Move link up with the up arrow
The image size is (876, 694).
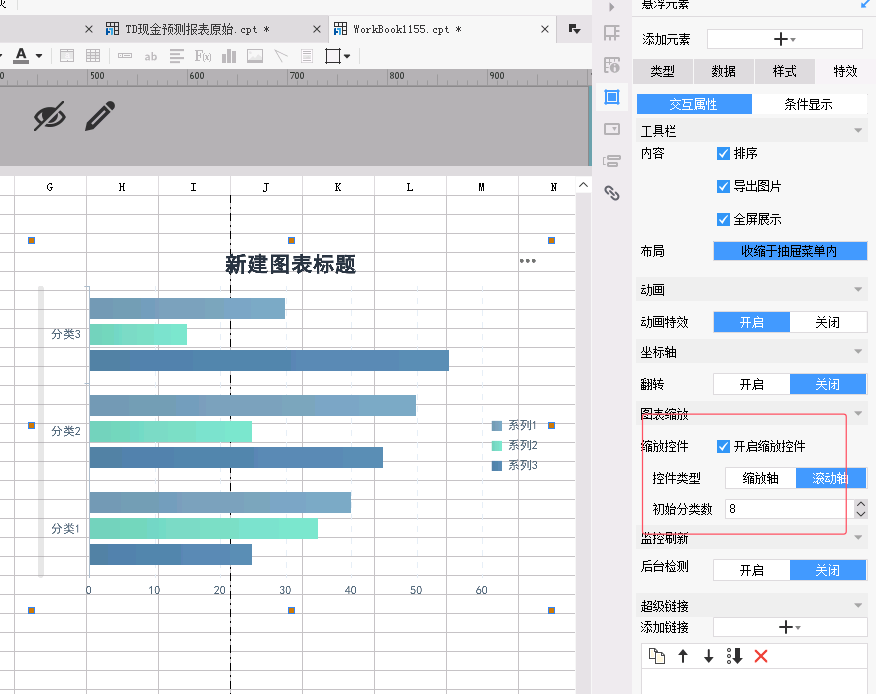(x=683, y=656)
